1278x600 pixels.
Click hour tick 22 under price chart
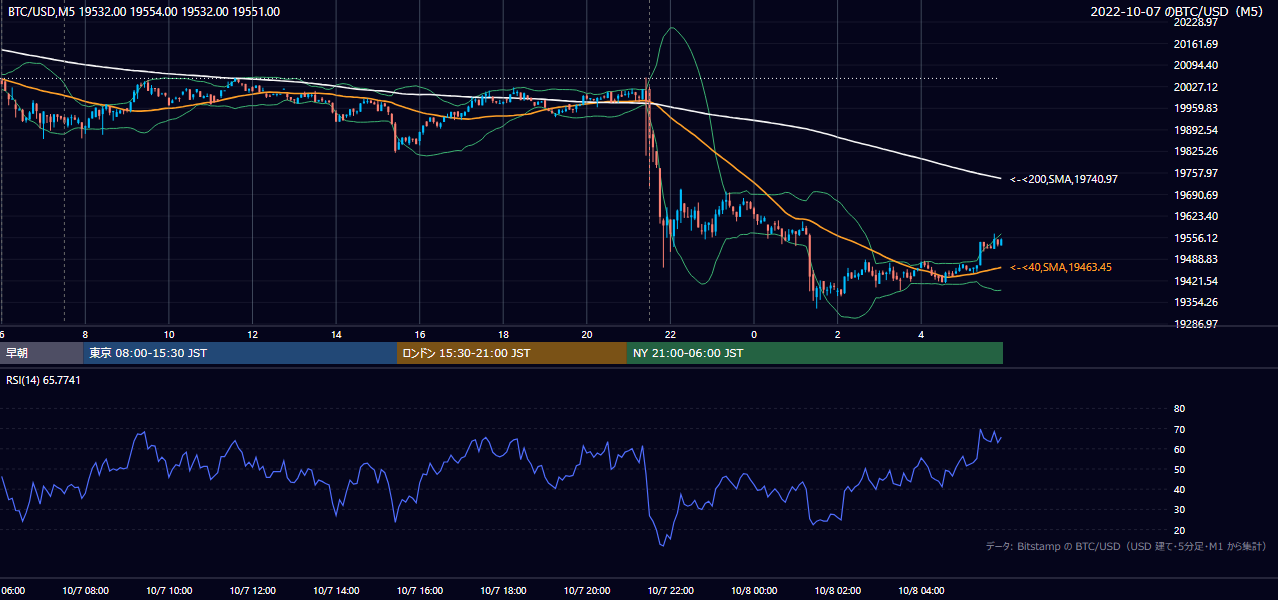(x=670, y=335)
